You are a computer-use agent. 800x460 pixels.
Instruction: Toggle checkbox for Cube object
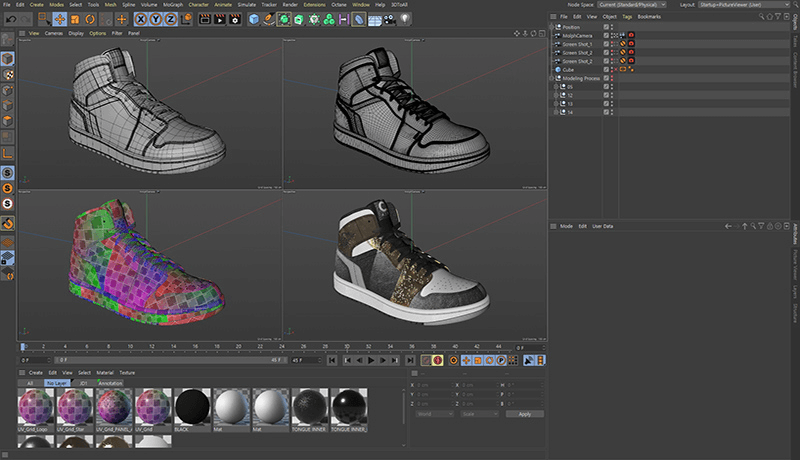(x=606, y=69)
